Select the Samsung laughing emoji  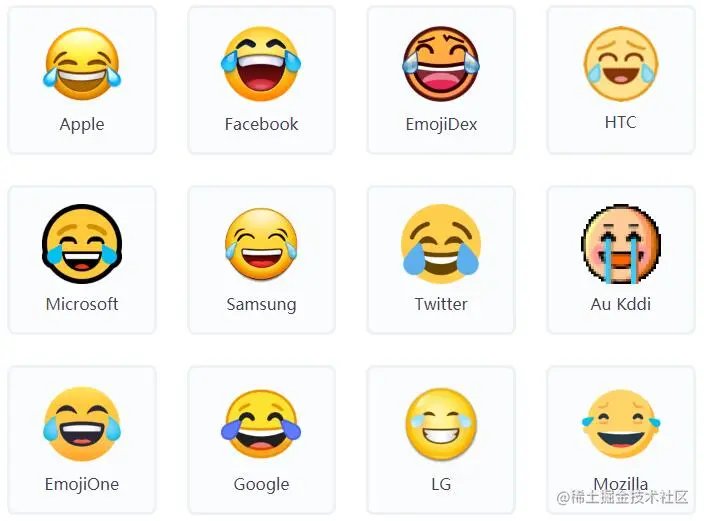point(261,244)
